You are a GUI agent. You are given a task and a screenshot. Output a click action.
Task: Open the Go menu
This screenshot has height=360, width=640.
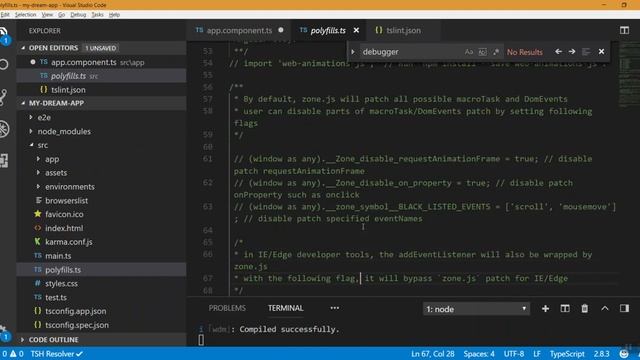(x=62, y=15)
